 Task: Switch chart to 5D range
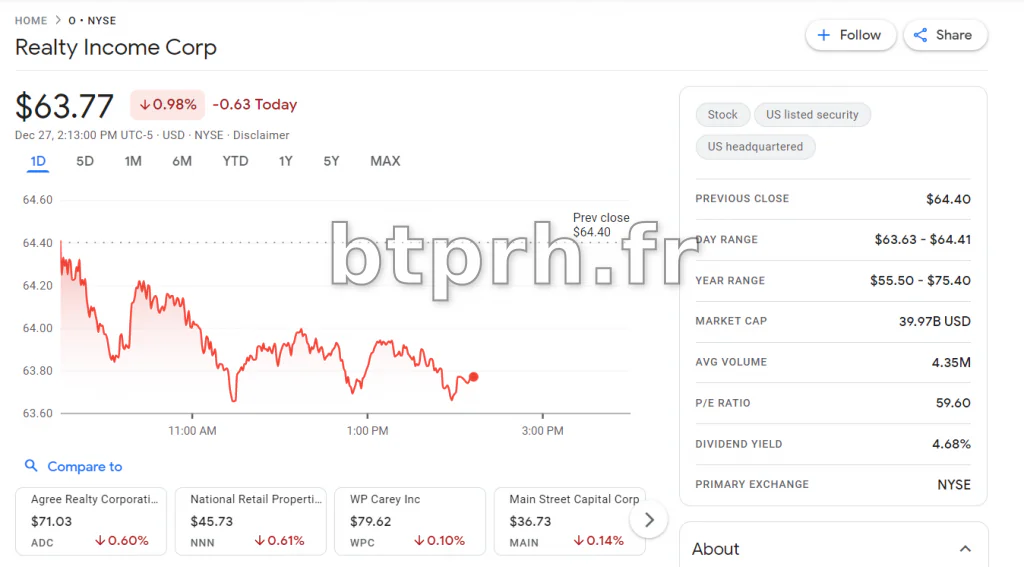coord(85,161)
